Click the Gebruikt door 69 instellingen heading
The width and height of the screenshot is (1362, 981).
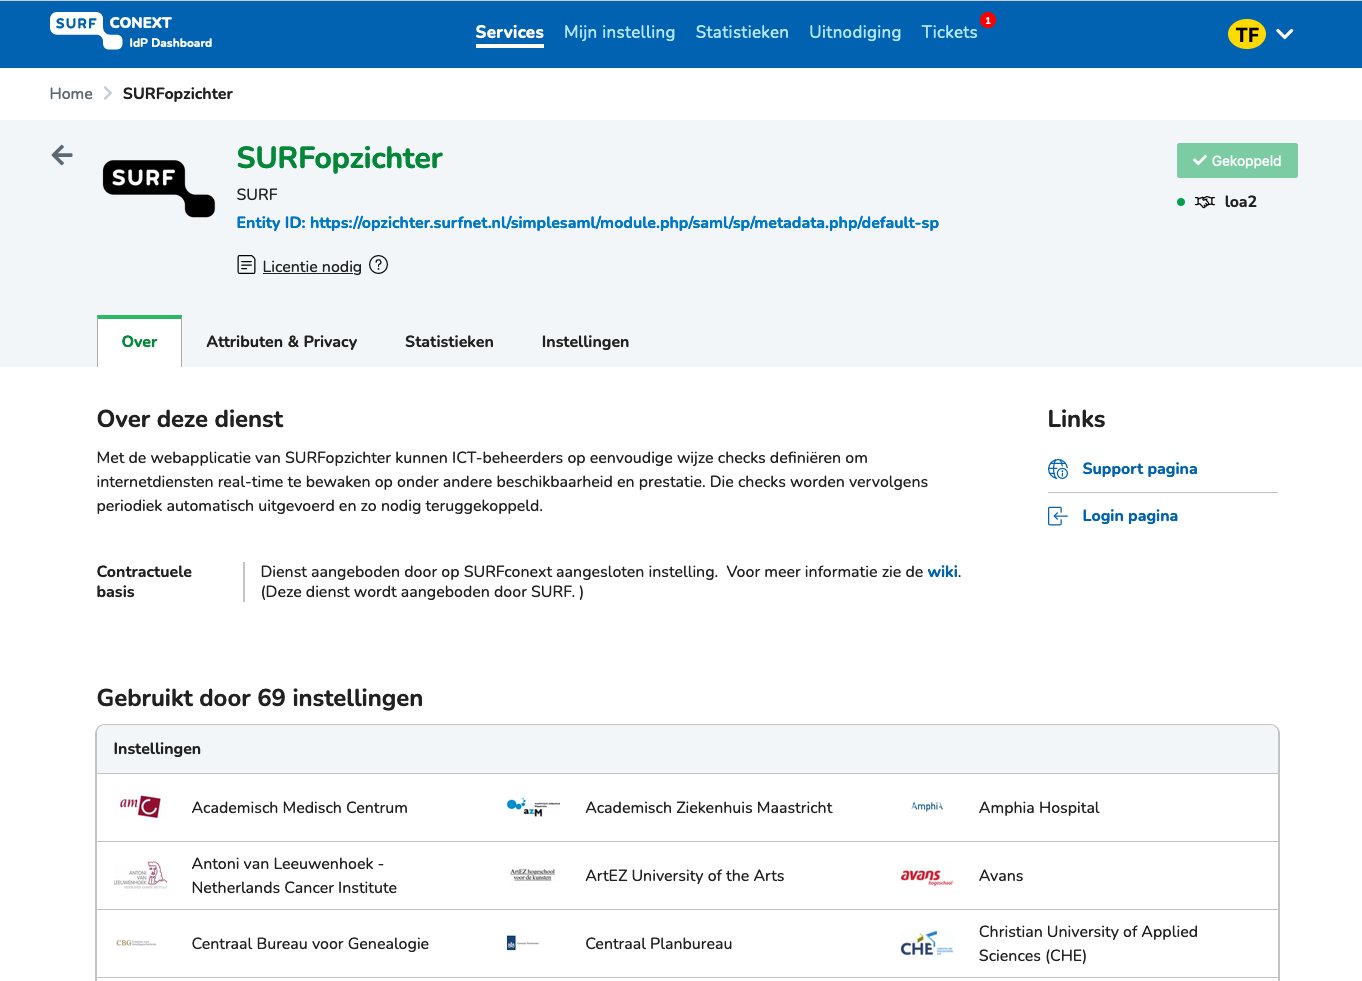coord(260,698)
